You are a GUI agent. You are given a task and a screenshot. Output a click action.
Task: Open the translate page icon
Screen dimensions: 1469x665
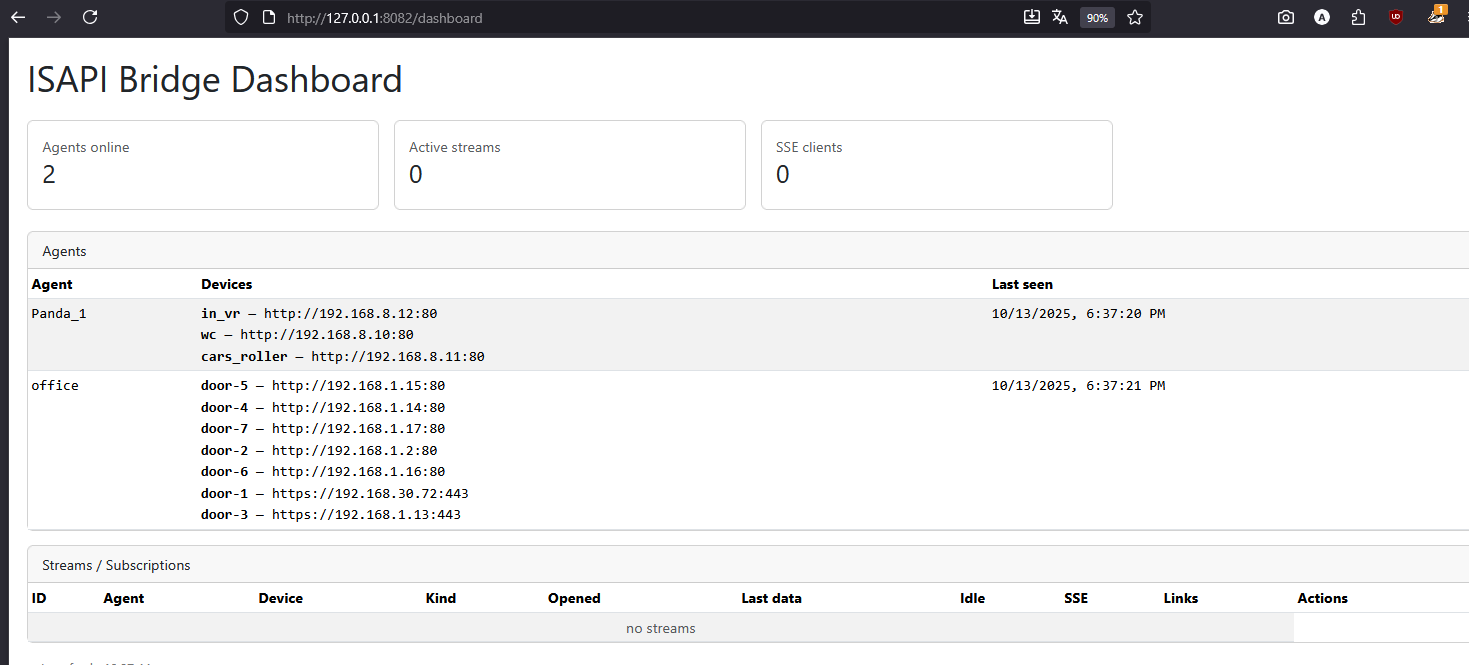tap(1060, 17)
